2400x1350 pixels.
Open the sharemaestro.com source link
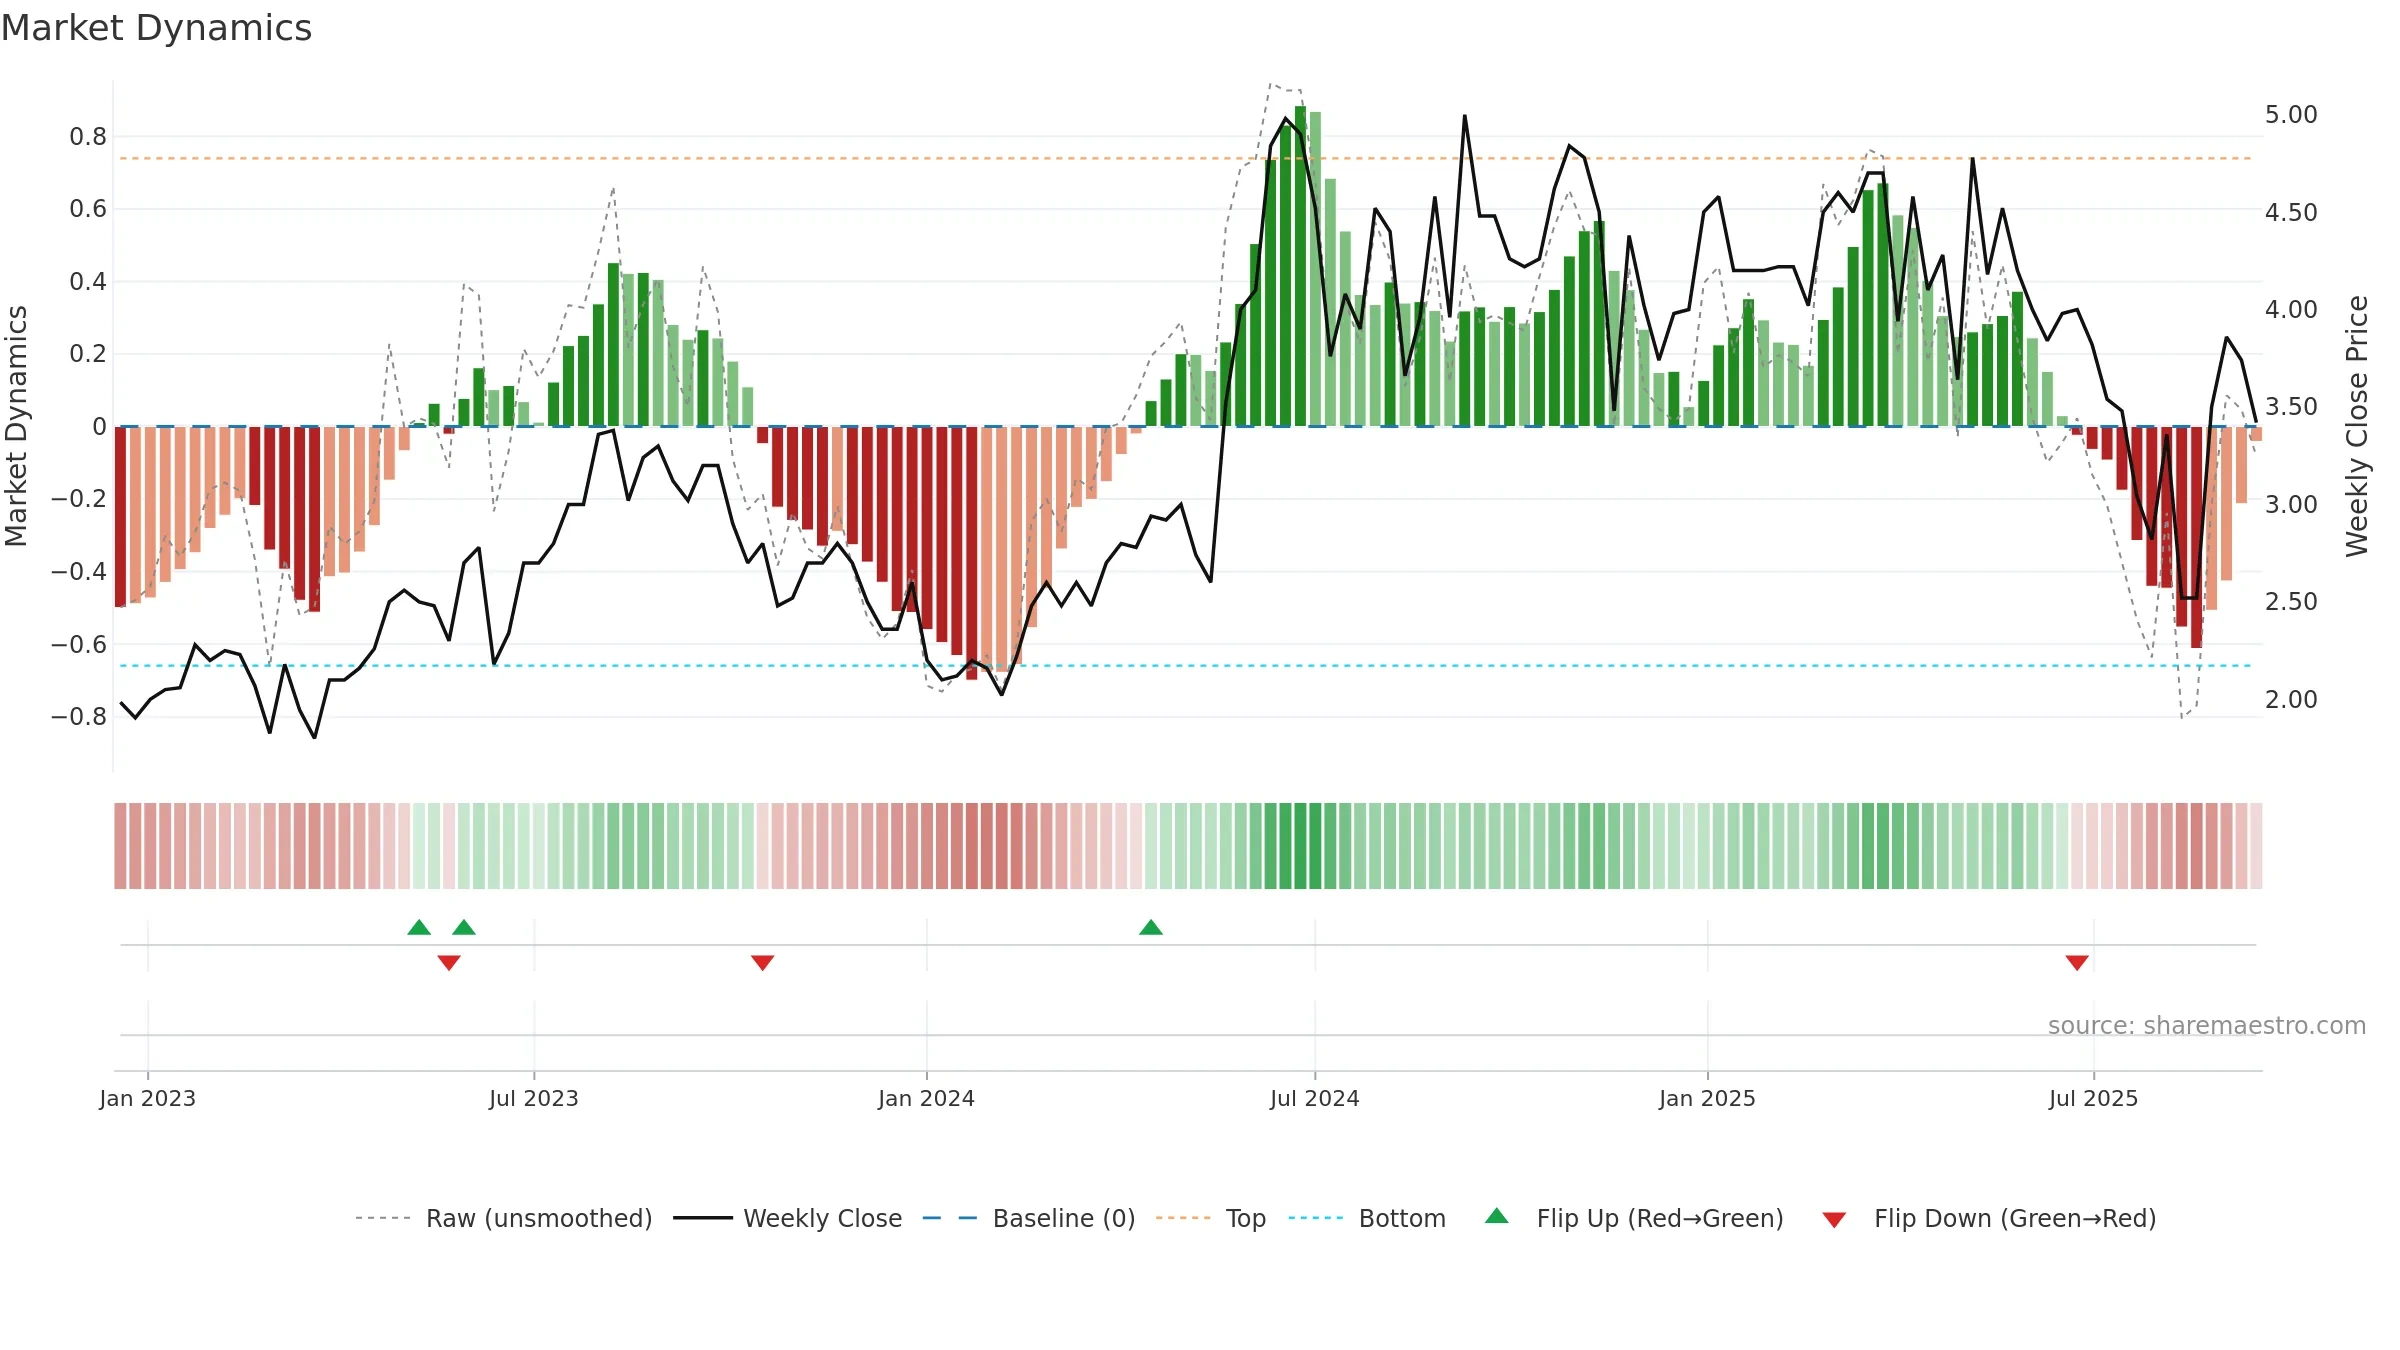pos(2207,1025)
